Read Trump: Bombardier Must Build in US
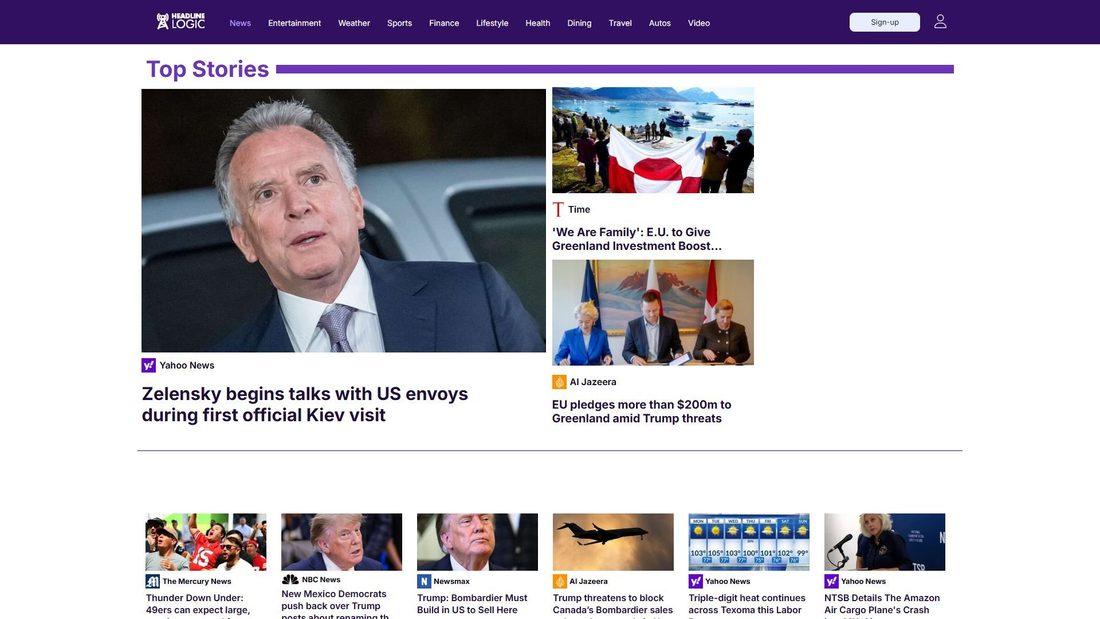The image size is (1100, 619). 472,604
